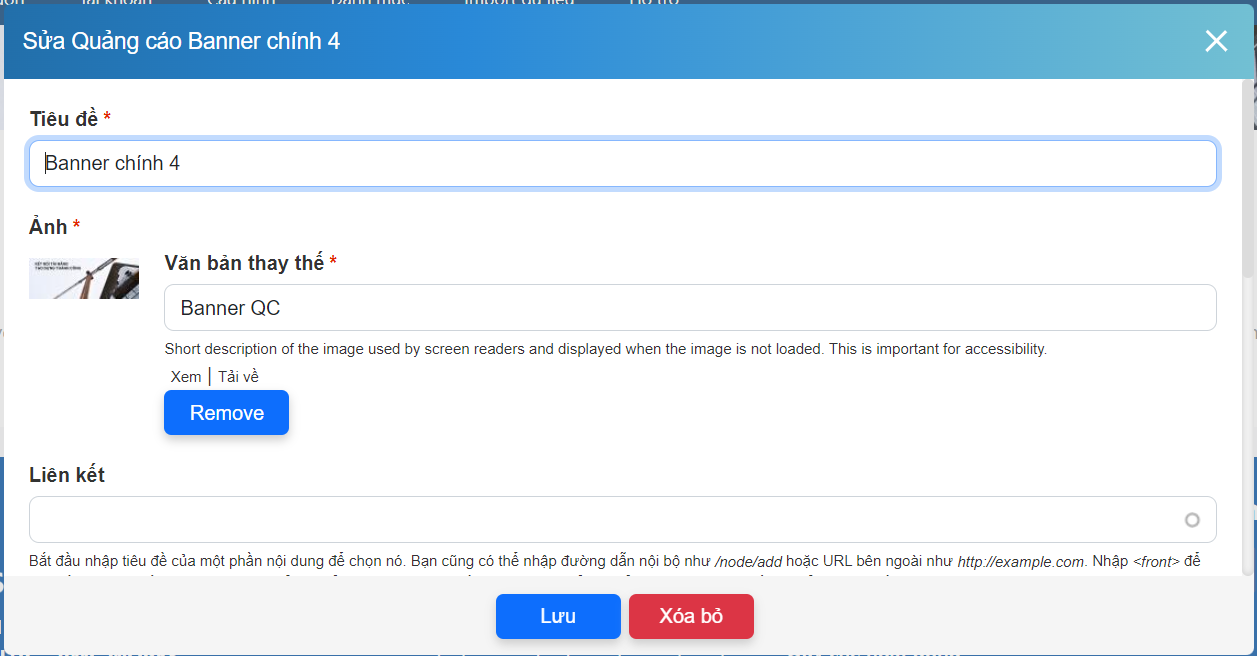1257x656 pixels.
Task: Click the alt text accessibility description
Action: tap(605, 349)
